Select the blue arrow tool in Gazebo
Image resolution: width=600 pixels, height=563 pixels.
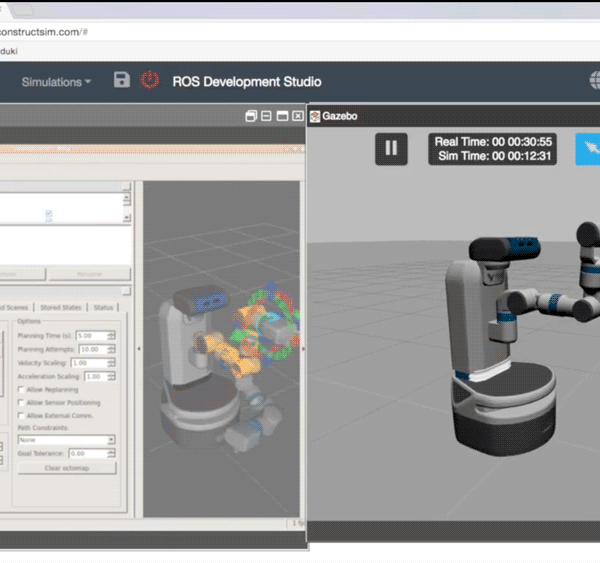(588, 149)
